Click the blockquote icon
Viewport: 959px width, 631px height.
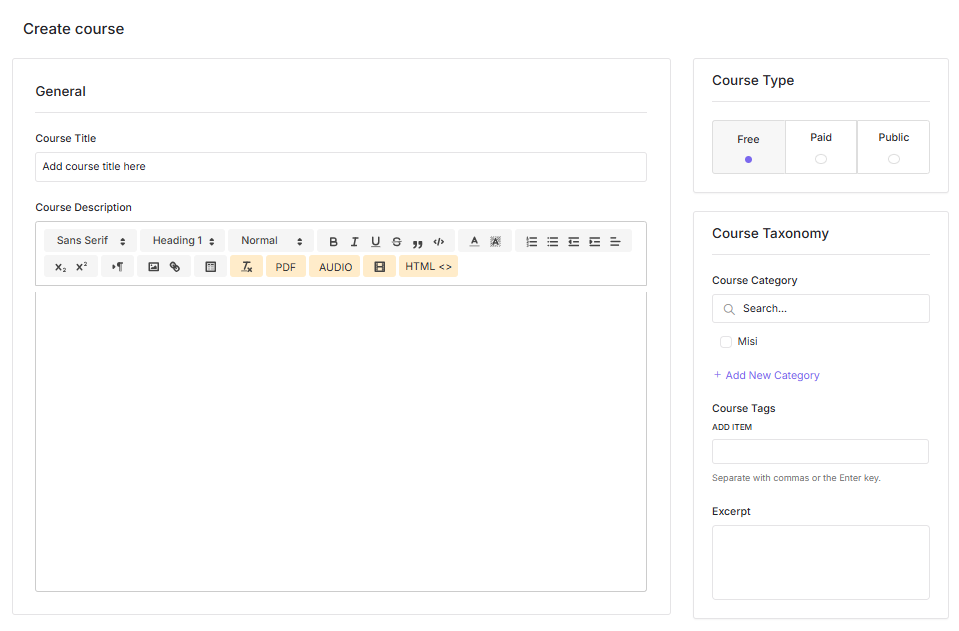[x=417, y=242]
